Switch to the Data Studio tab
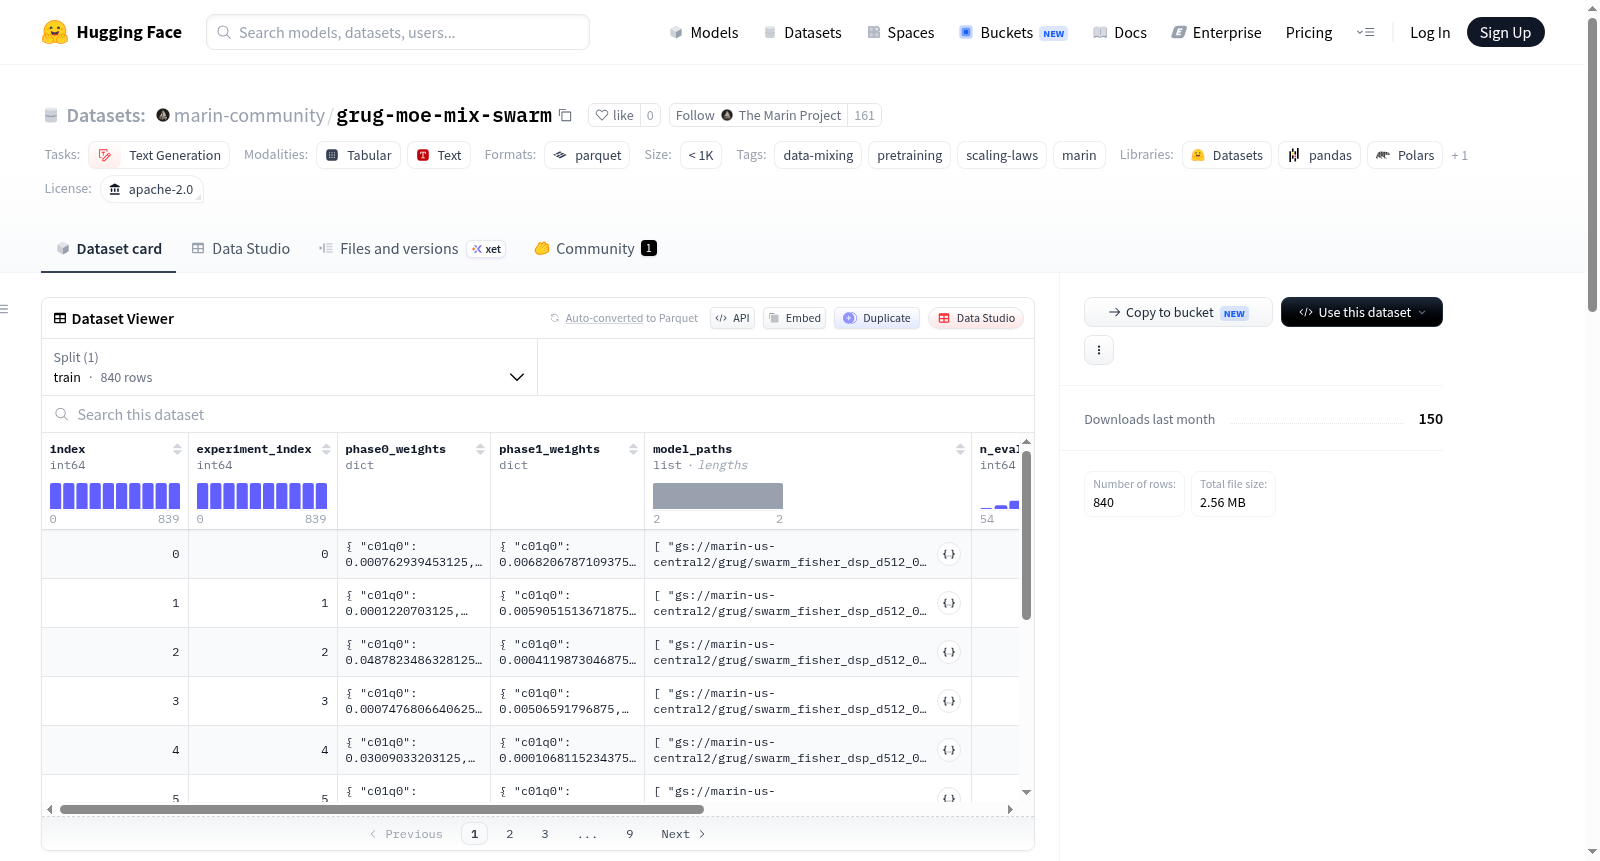 [x=241, y=249]
